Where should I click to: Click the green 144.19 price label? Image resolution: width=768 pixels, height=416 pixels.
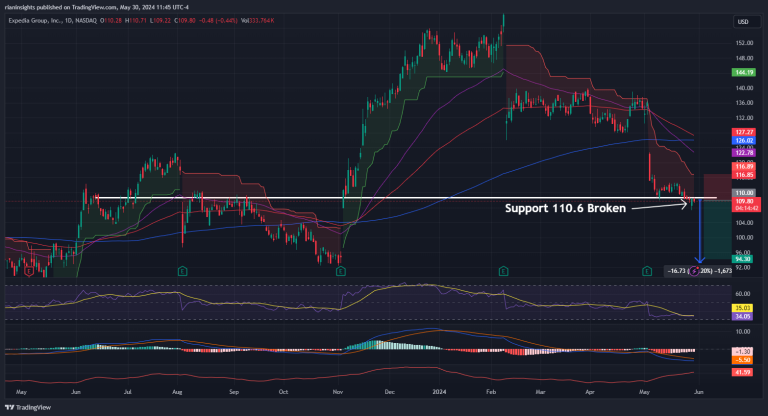pos(743,73)
